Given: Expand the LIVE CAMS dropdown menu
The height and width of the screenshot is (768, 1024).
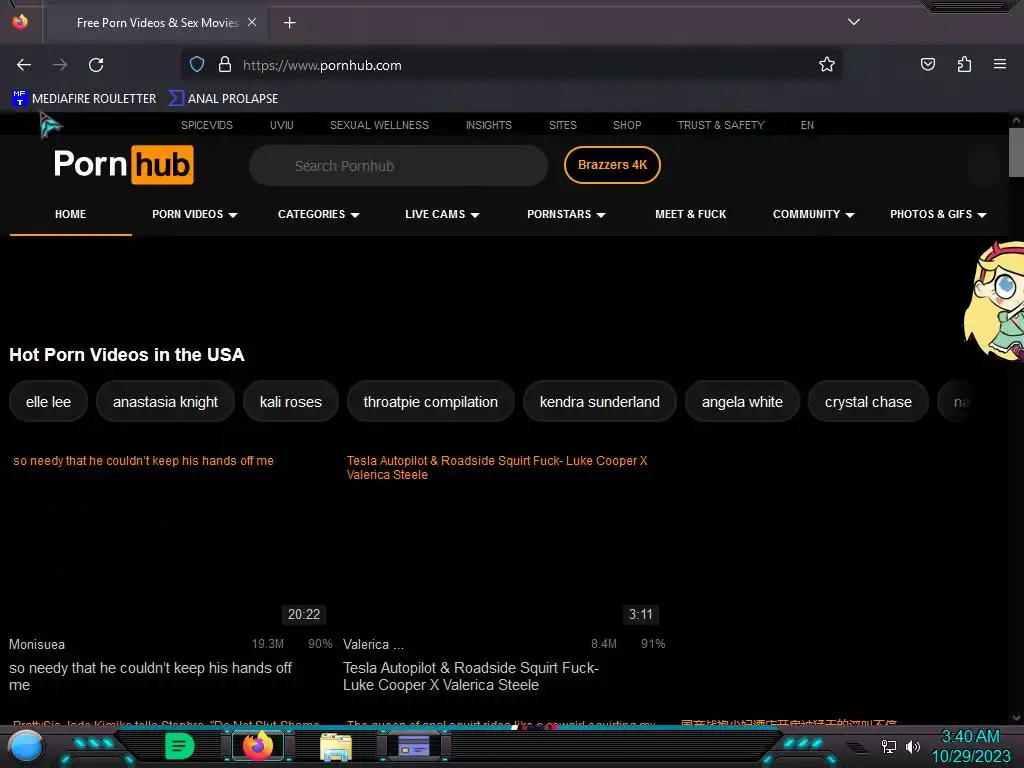Looking at the screenshot, I should click(x=442, y=214).
